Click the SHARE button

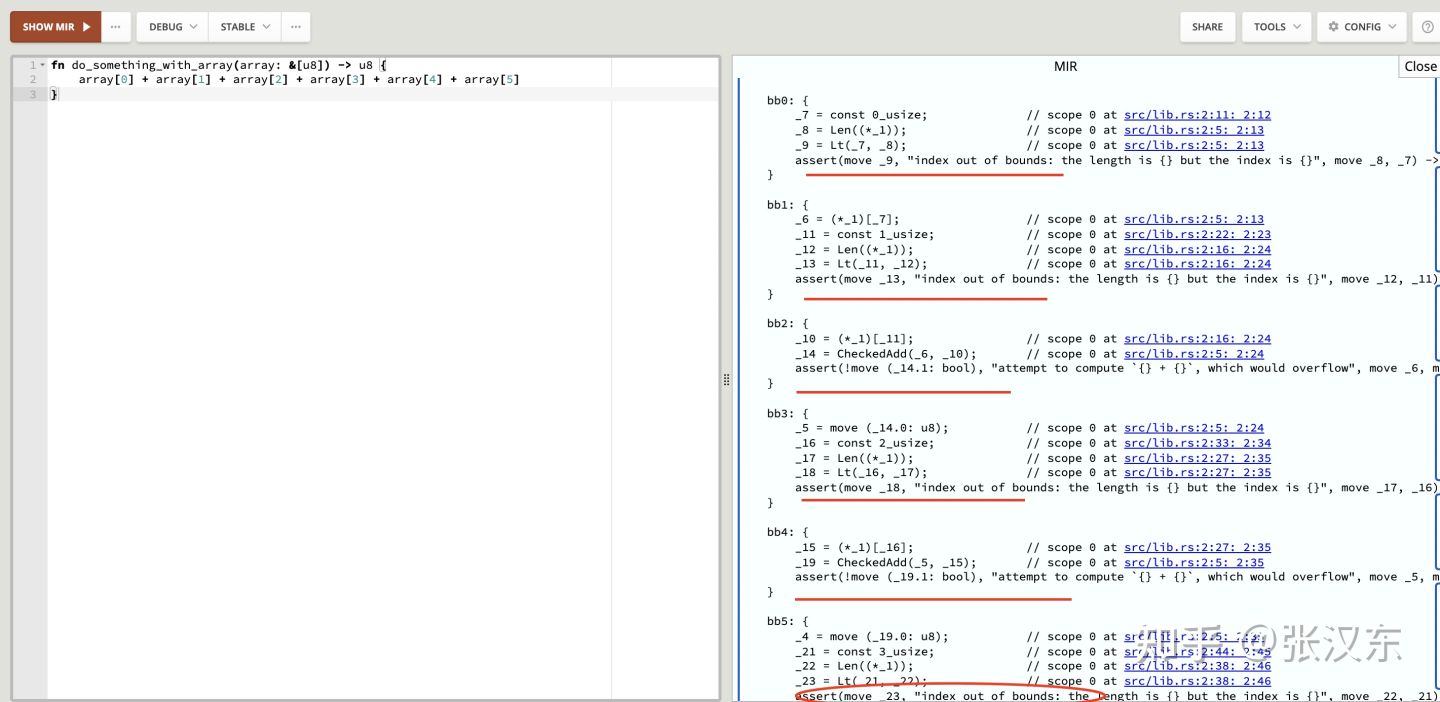pyautogui.click(x=1207, y=27)
